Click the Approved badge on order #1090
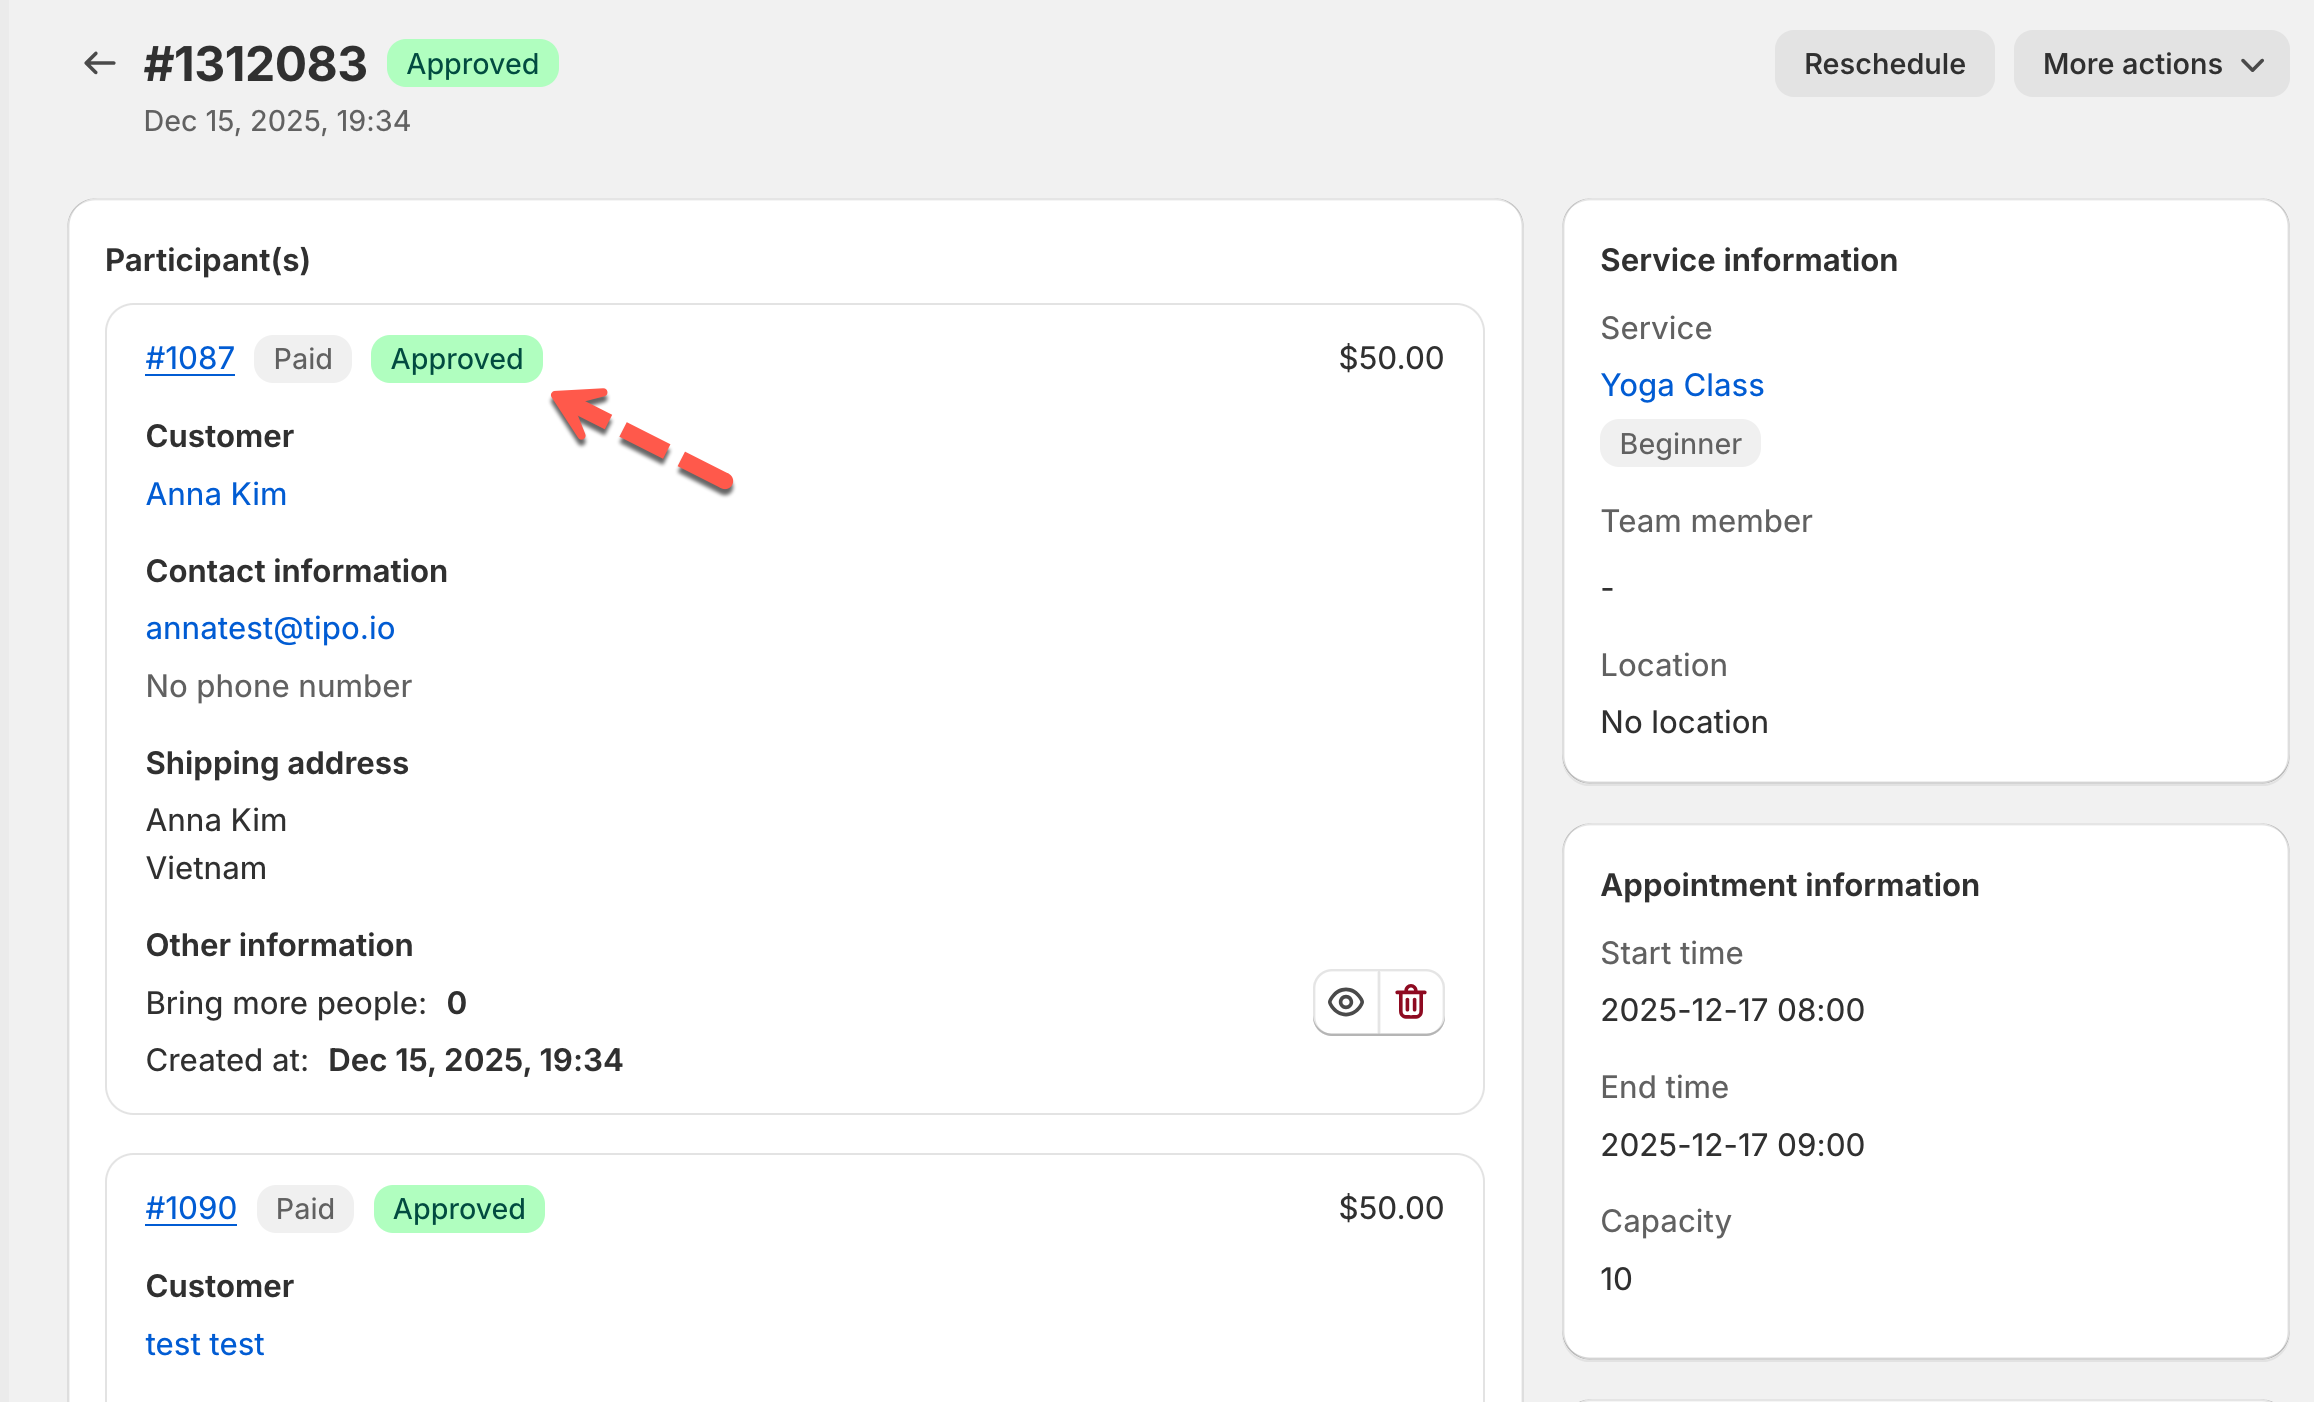The height and width of the screenshot is (1402, 2314). coord(459,1209)
